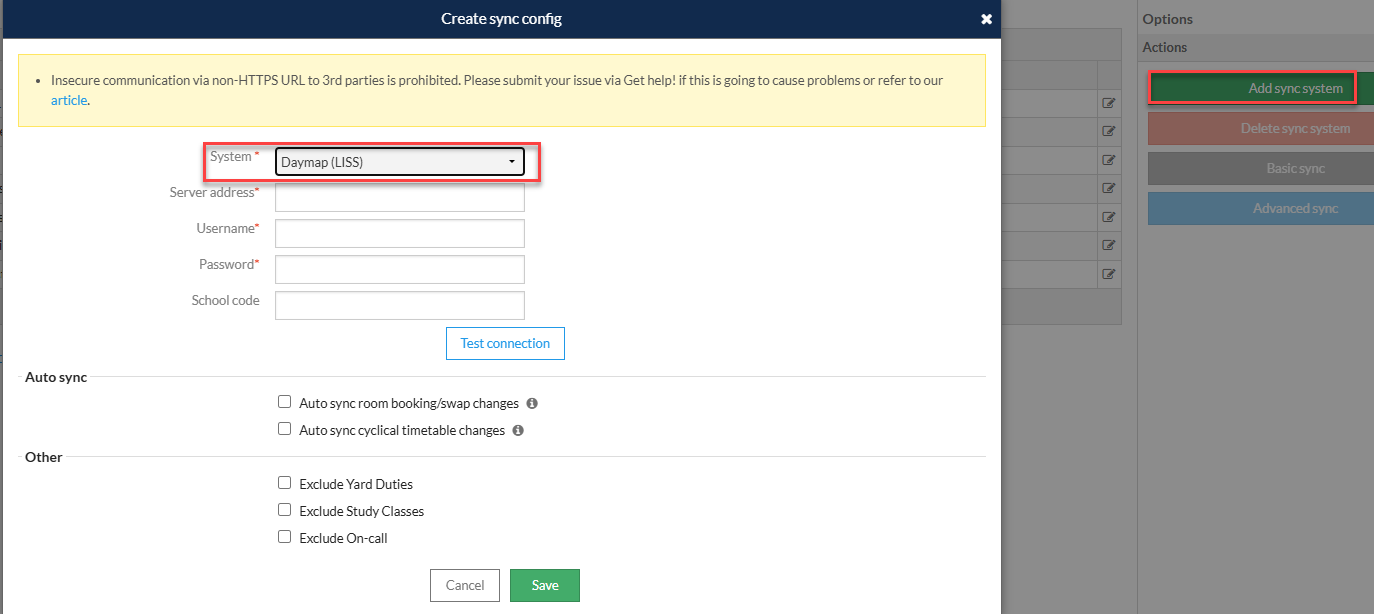Click the edit icon in the last table row
Screen dimensions: 1374x614
(1109, 274)
